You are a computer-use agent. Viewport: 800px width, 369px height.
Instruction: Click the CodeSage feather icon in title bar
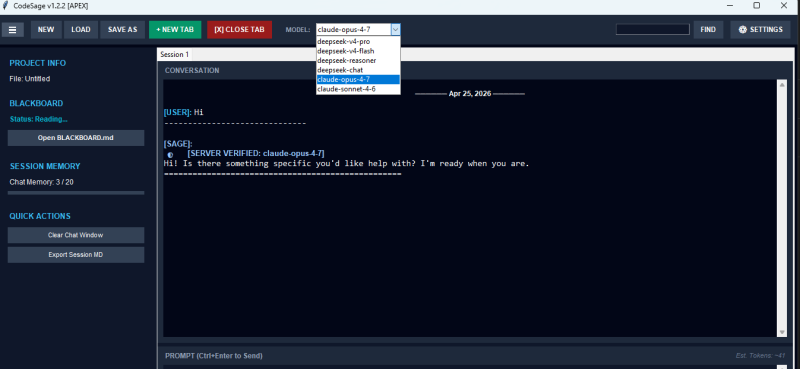click(x=6, y=5)
